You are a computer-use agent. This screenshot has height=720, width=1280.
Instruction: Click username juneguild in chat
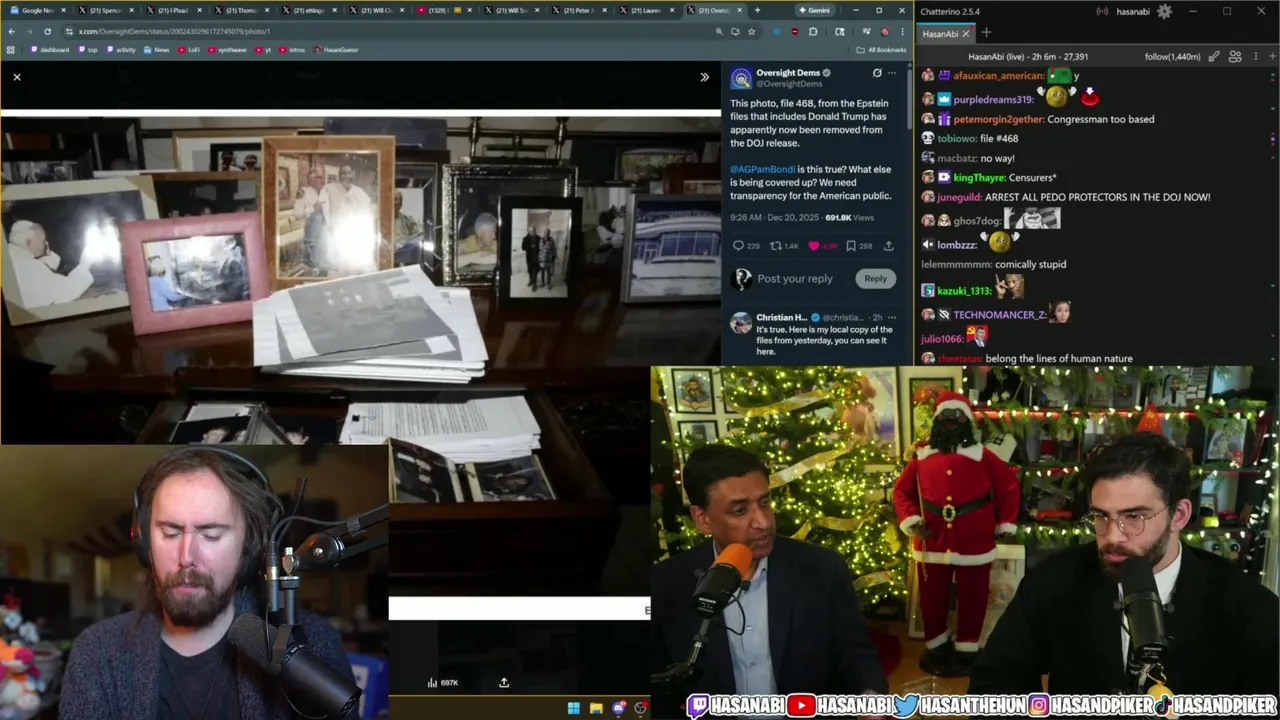pyautogui.click(x=959, y=197)
